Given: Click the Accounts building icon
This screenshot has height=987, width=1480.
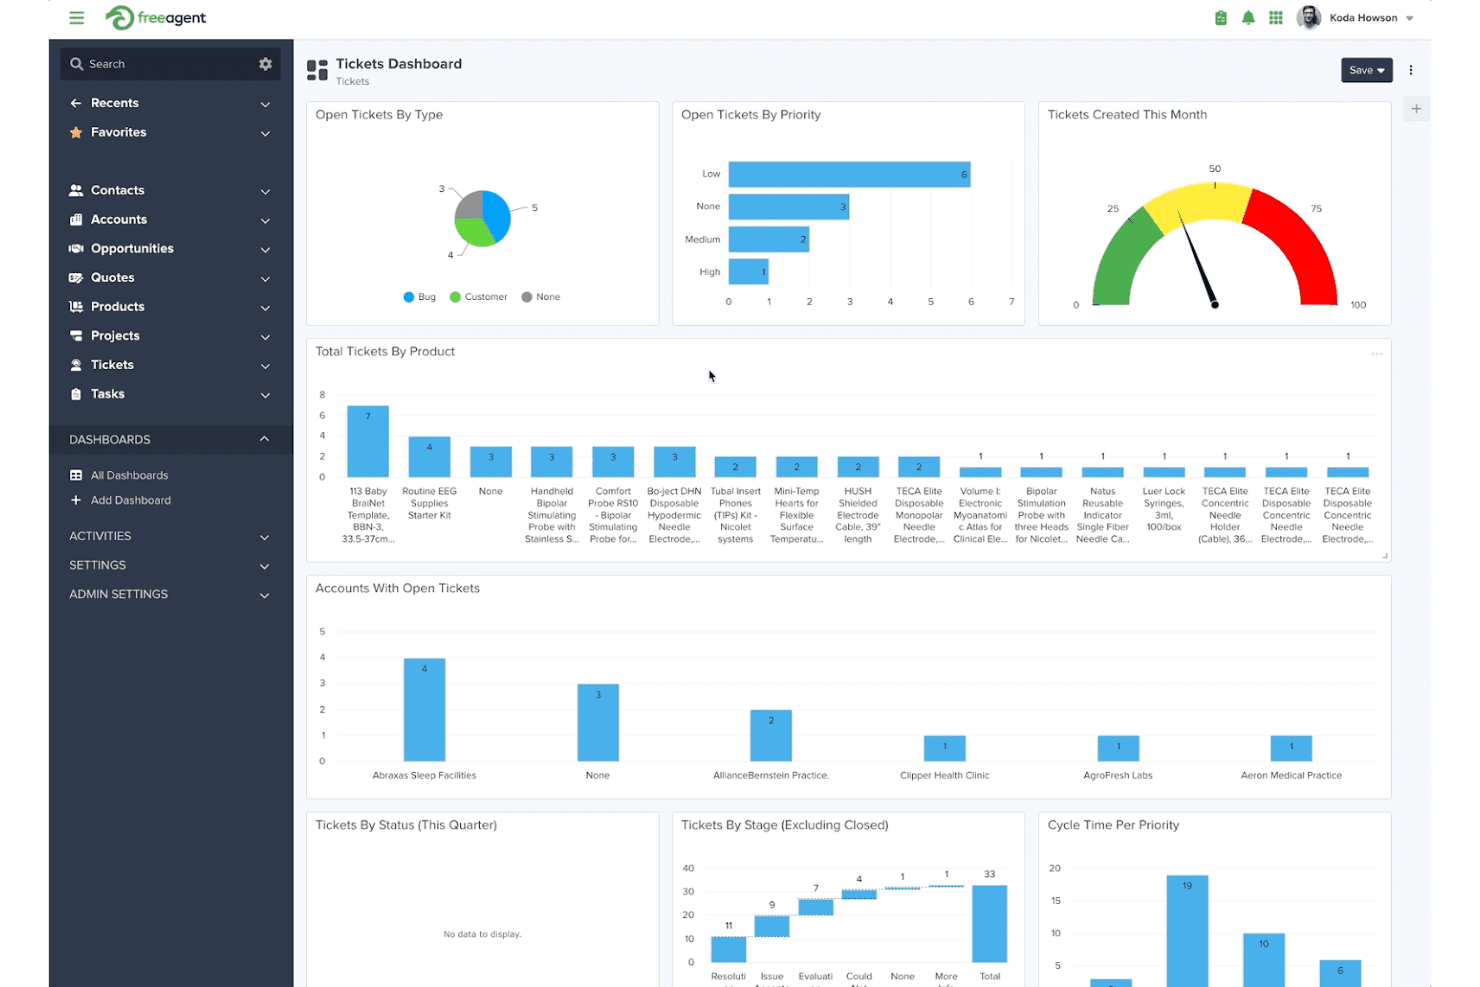Looking at the screenshot, I should click(76, 219).
